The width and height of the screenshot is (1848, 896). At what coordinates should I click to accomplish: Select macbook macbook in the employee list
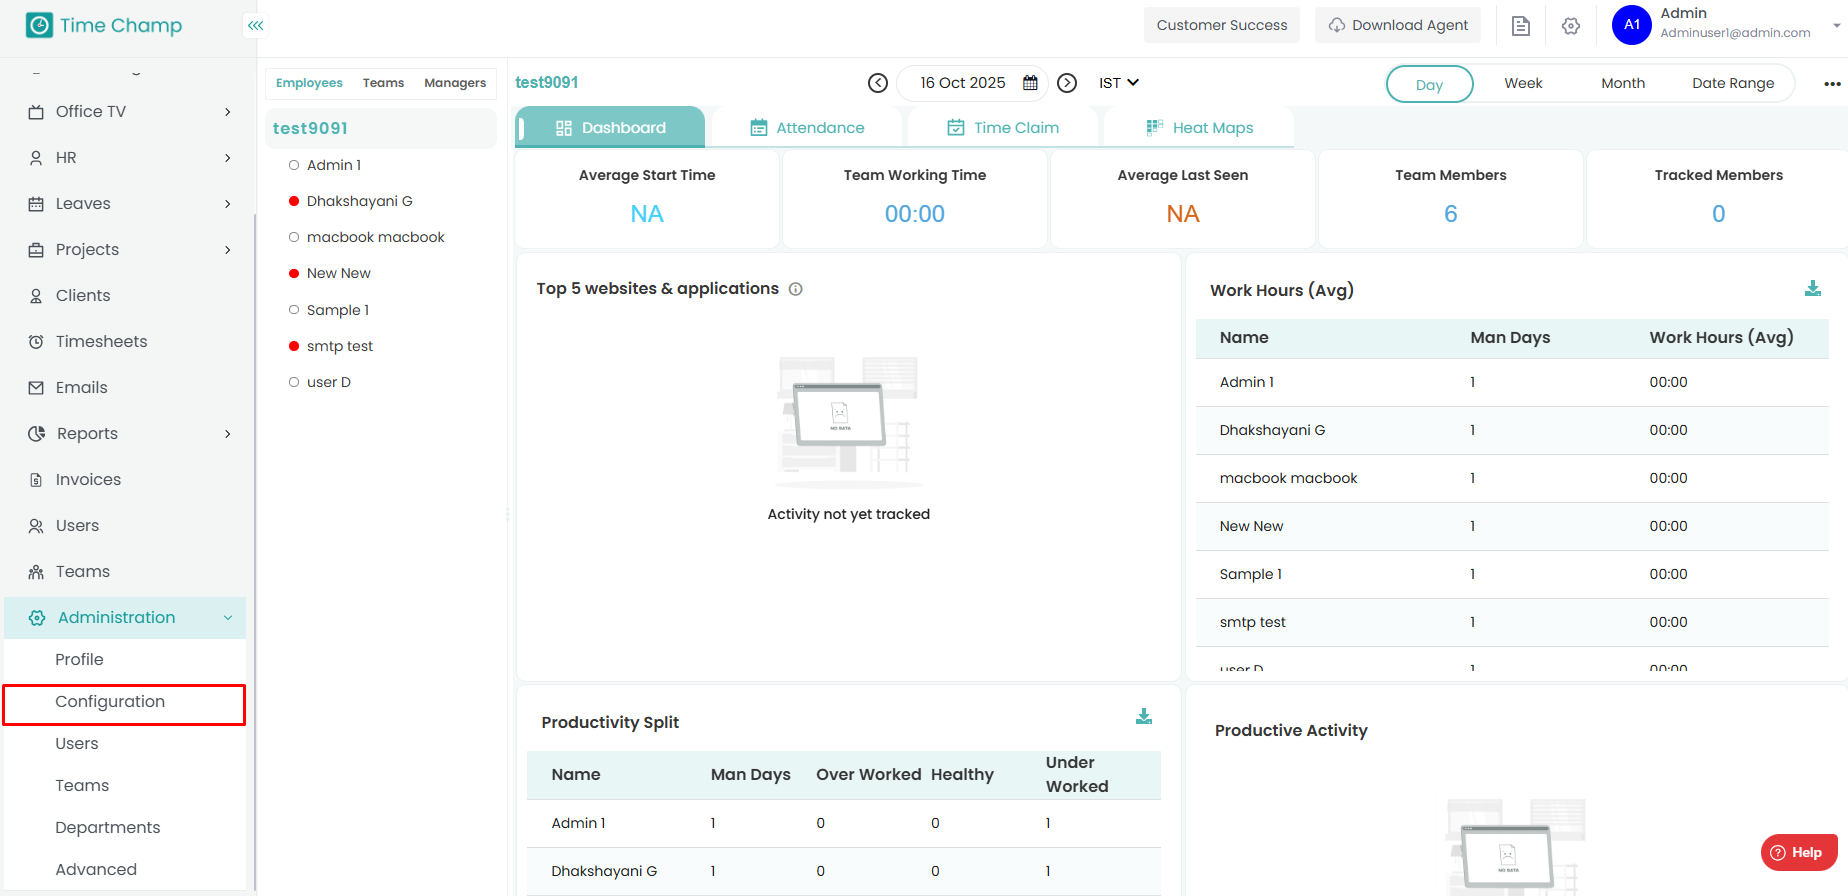coord(376,237)
